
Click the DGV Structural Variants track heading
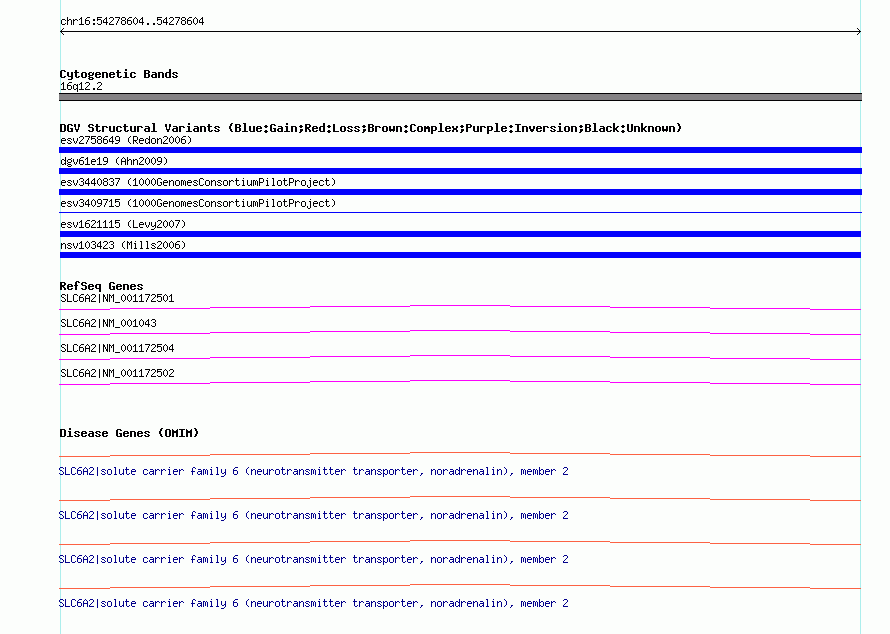[x=371, y=128]
